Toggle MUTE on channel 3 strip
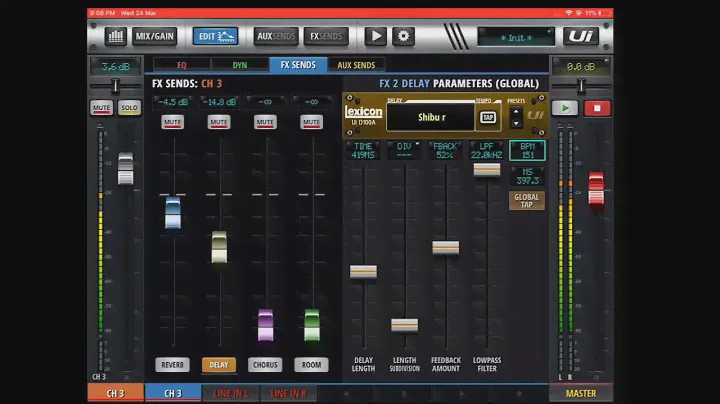This screenshot has height=404, width=720. tap(101, 106)
